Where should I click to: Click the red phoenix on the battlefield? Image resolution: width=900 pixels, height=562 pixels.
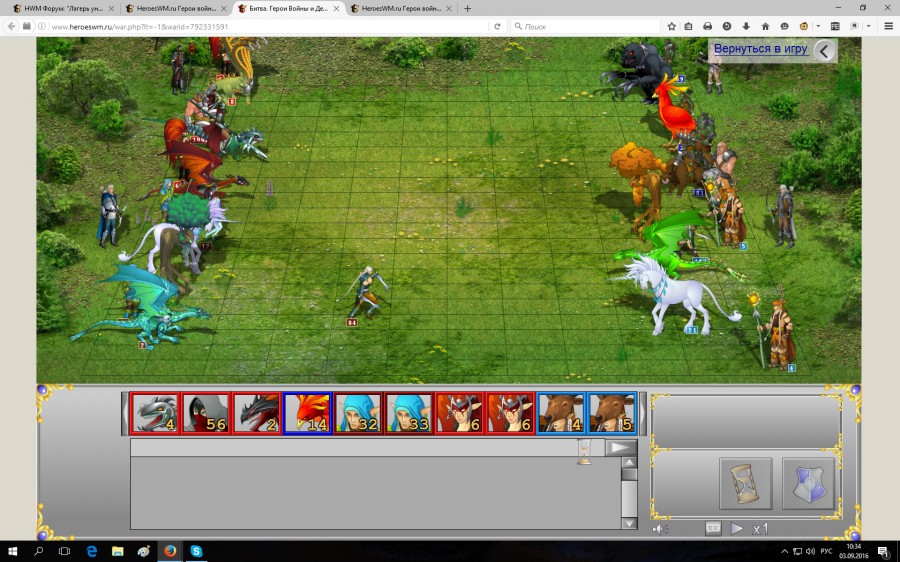click(677, 109)
